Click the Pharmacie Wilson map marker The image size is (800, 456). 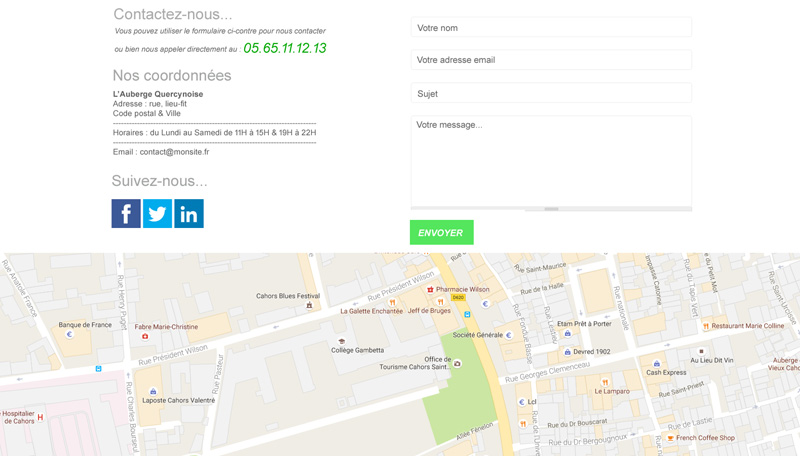tap(430, 289)
